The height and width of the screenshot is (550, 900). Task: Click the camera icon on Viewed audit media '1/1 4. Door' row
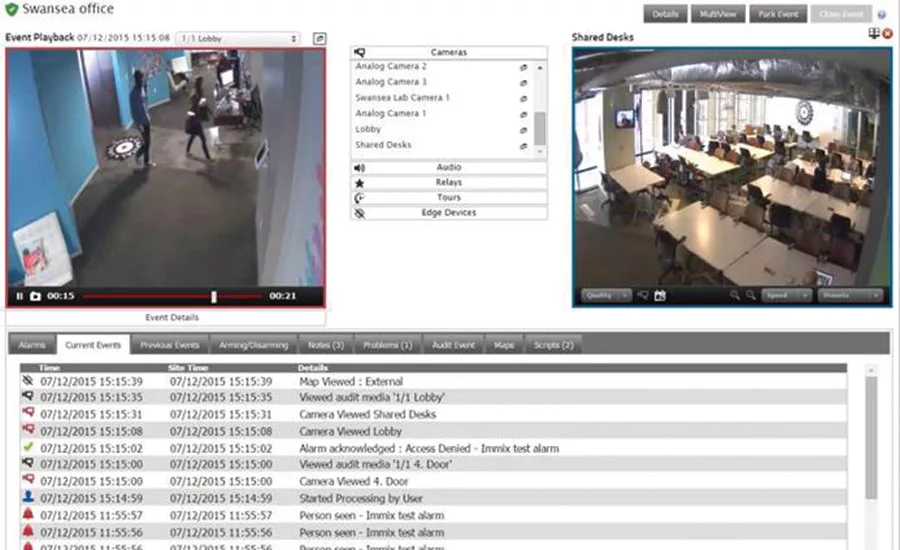pos(28,462)
